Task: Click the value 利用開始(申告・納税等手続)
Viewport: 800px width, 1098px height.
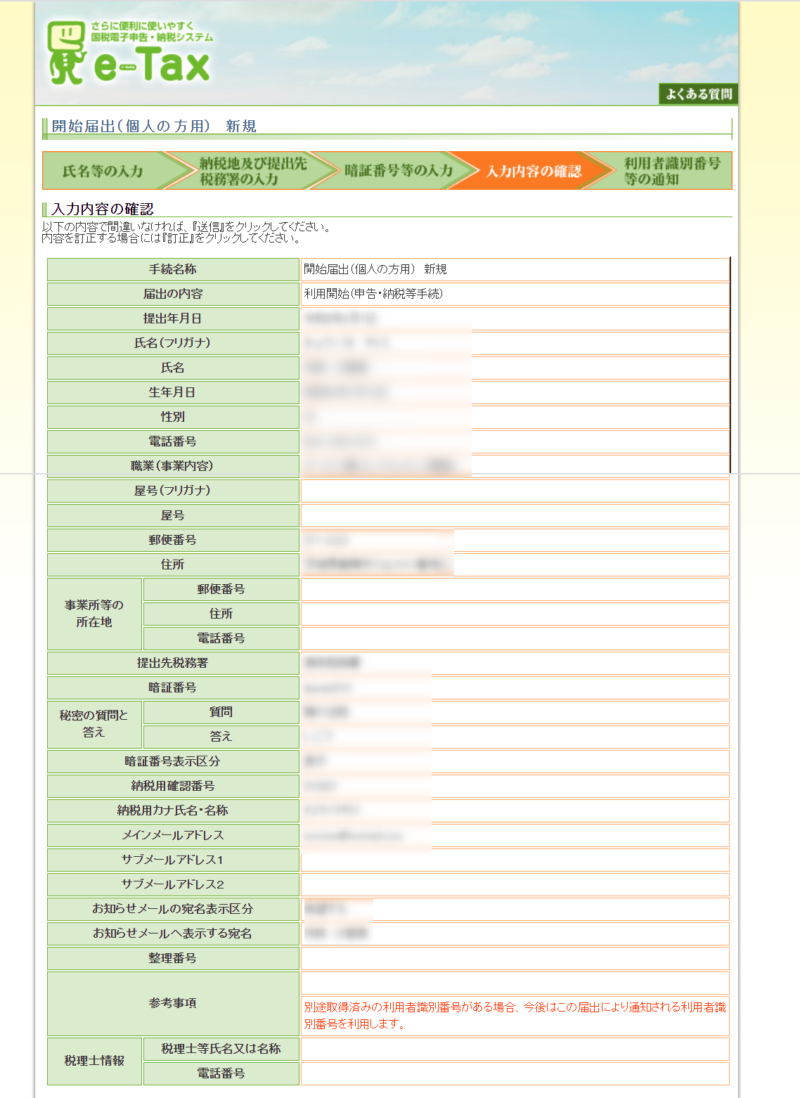Action: coord(373,294)
